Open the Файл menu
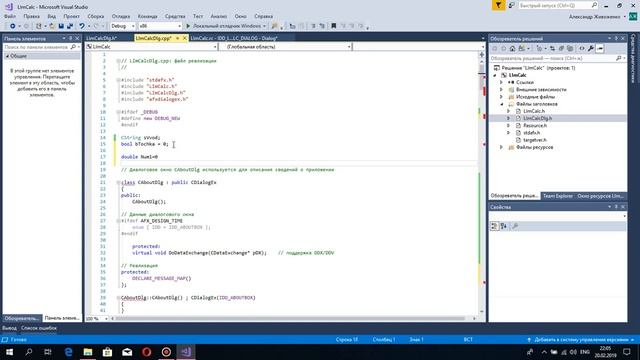The width and height of the screenshot is (640, 360). click(10, 16)
